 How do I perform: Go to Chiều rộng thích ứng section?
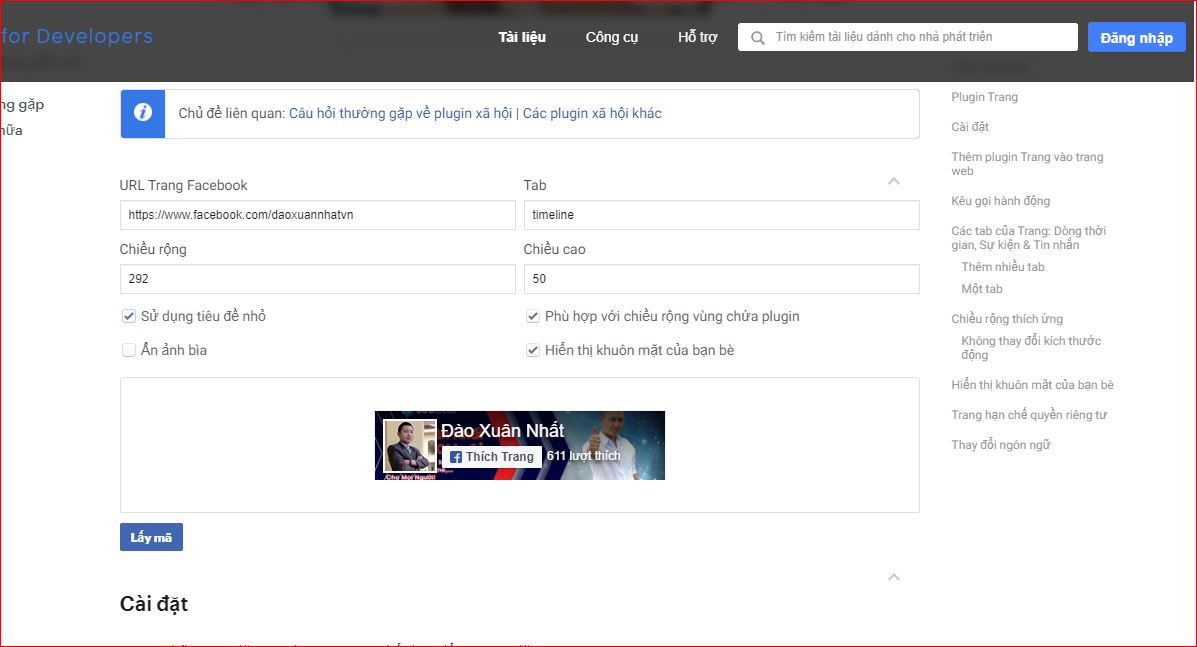click(1007, 318)
